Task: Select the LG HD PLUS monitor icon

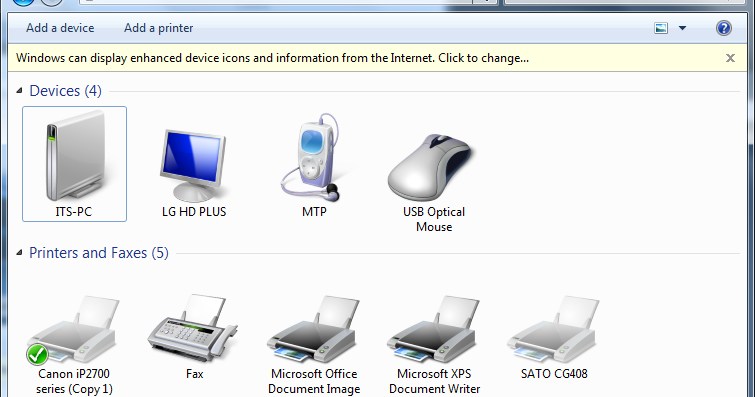Action: point(194,165)
